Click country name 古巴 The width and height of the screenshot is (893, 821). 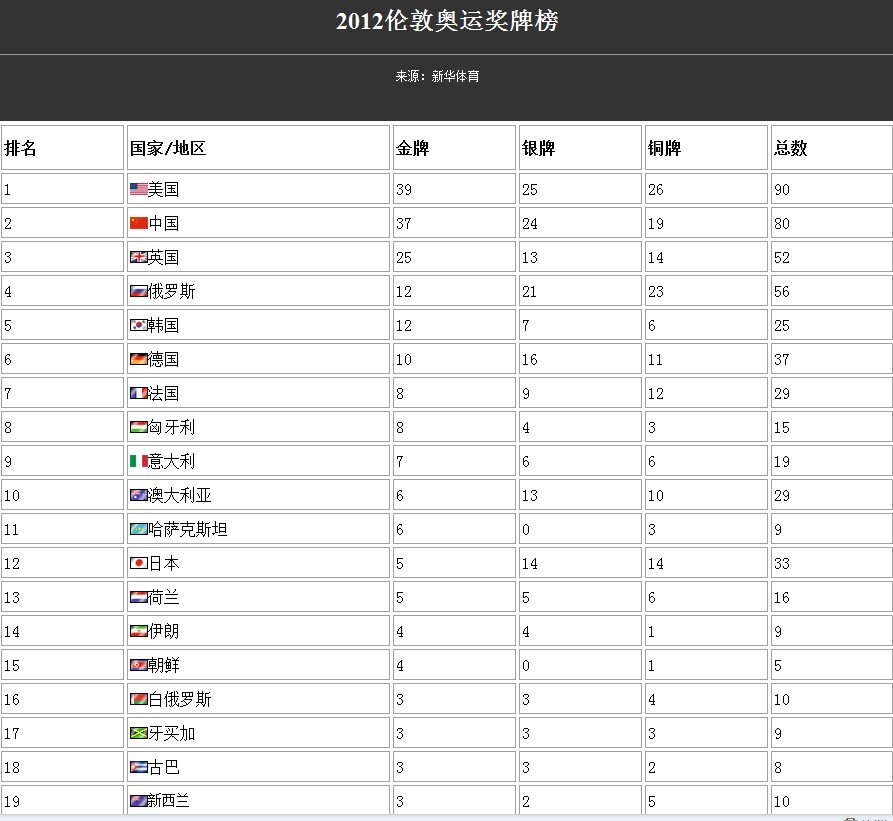click(163, 767)
